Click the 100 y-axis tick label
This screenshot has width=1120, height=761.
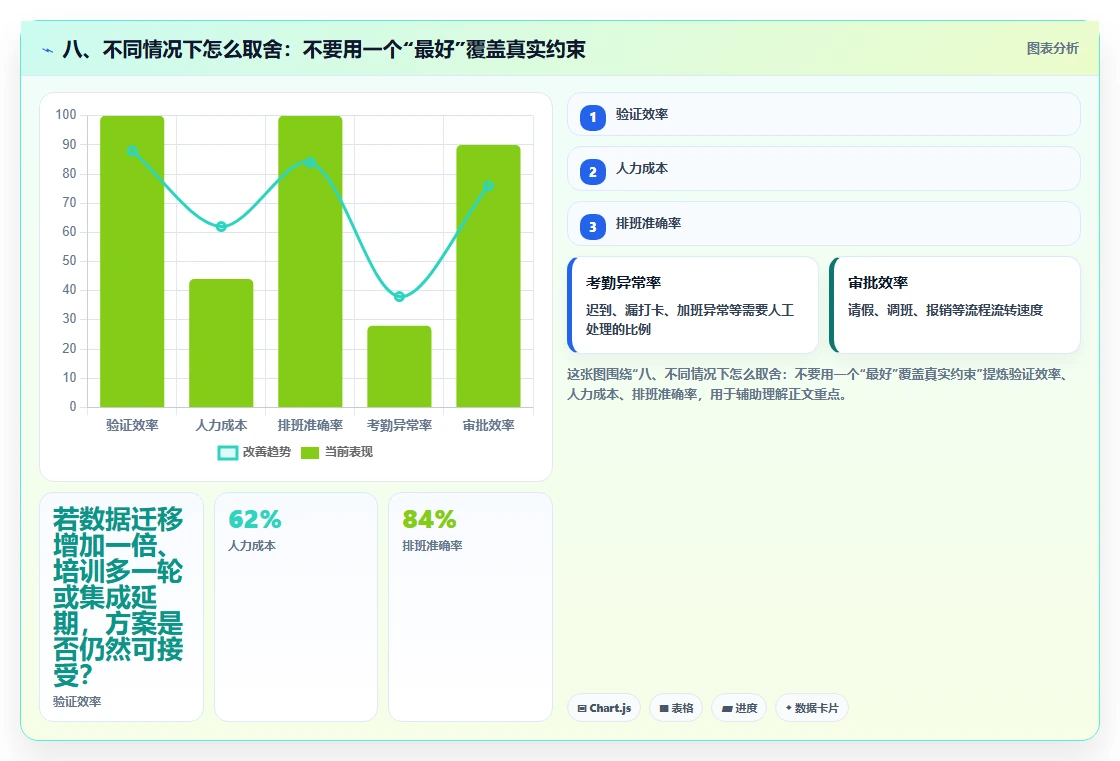coord(66,114)
